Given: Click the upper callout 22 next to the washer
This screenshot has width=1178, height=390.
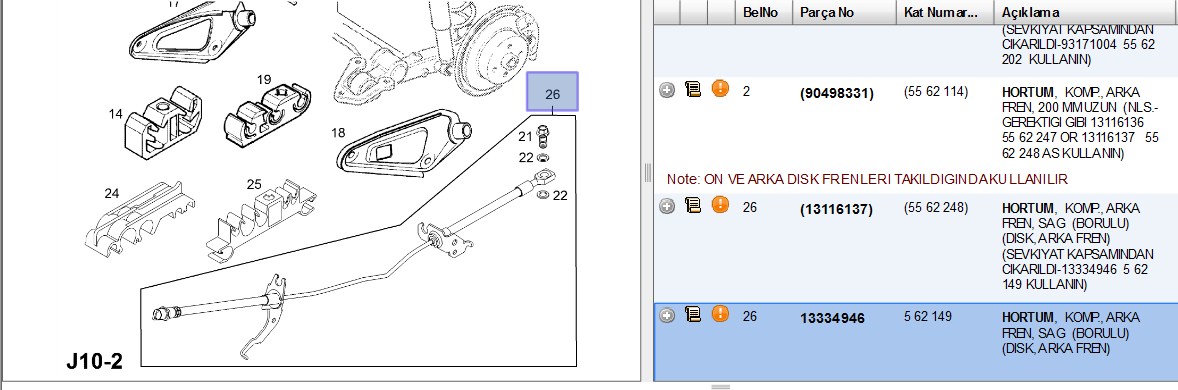Looking at the screenshot, I should pyautogui.click(x=525, y=157).
